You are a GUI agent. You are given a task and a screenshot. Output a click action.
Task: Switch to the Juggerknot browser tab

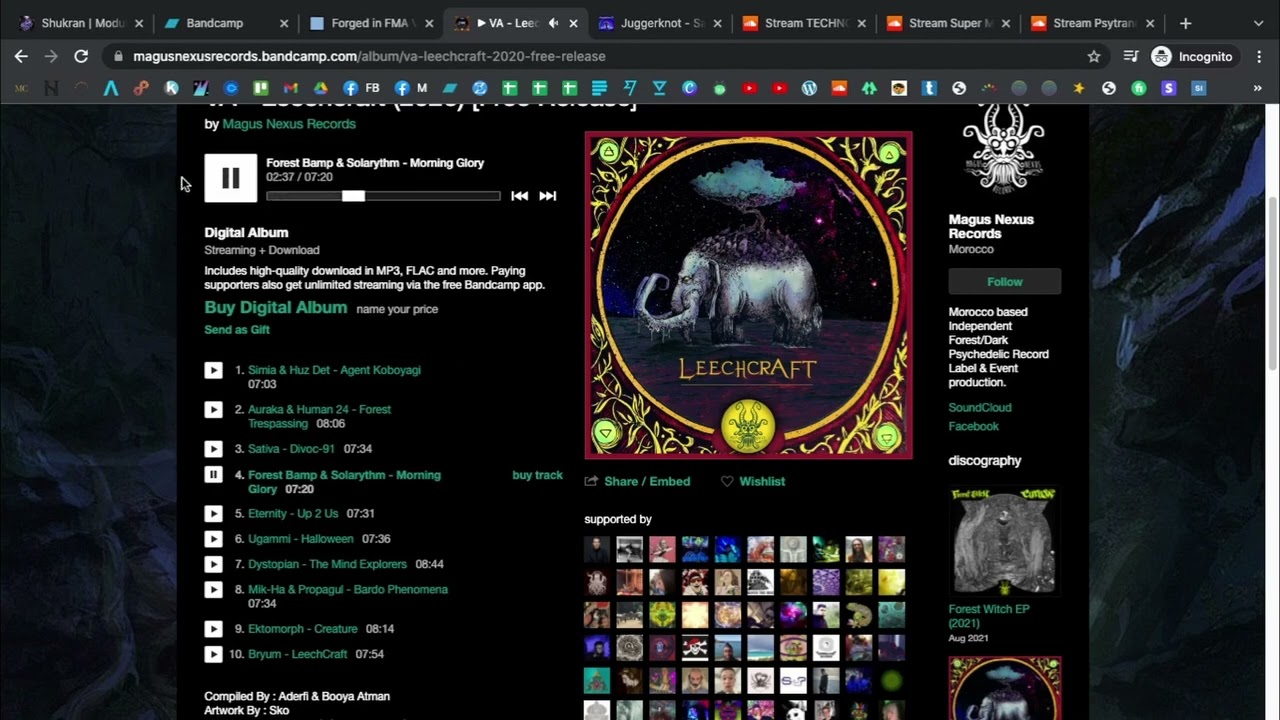pyautogui.click(x=660, y=23)
